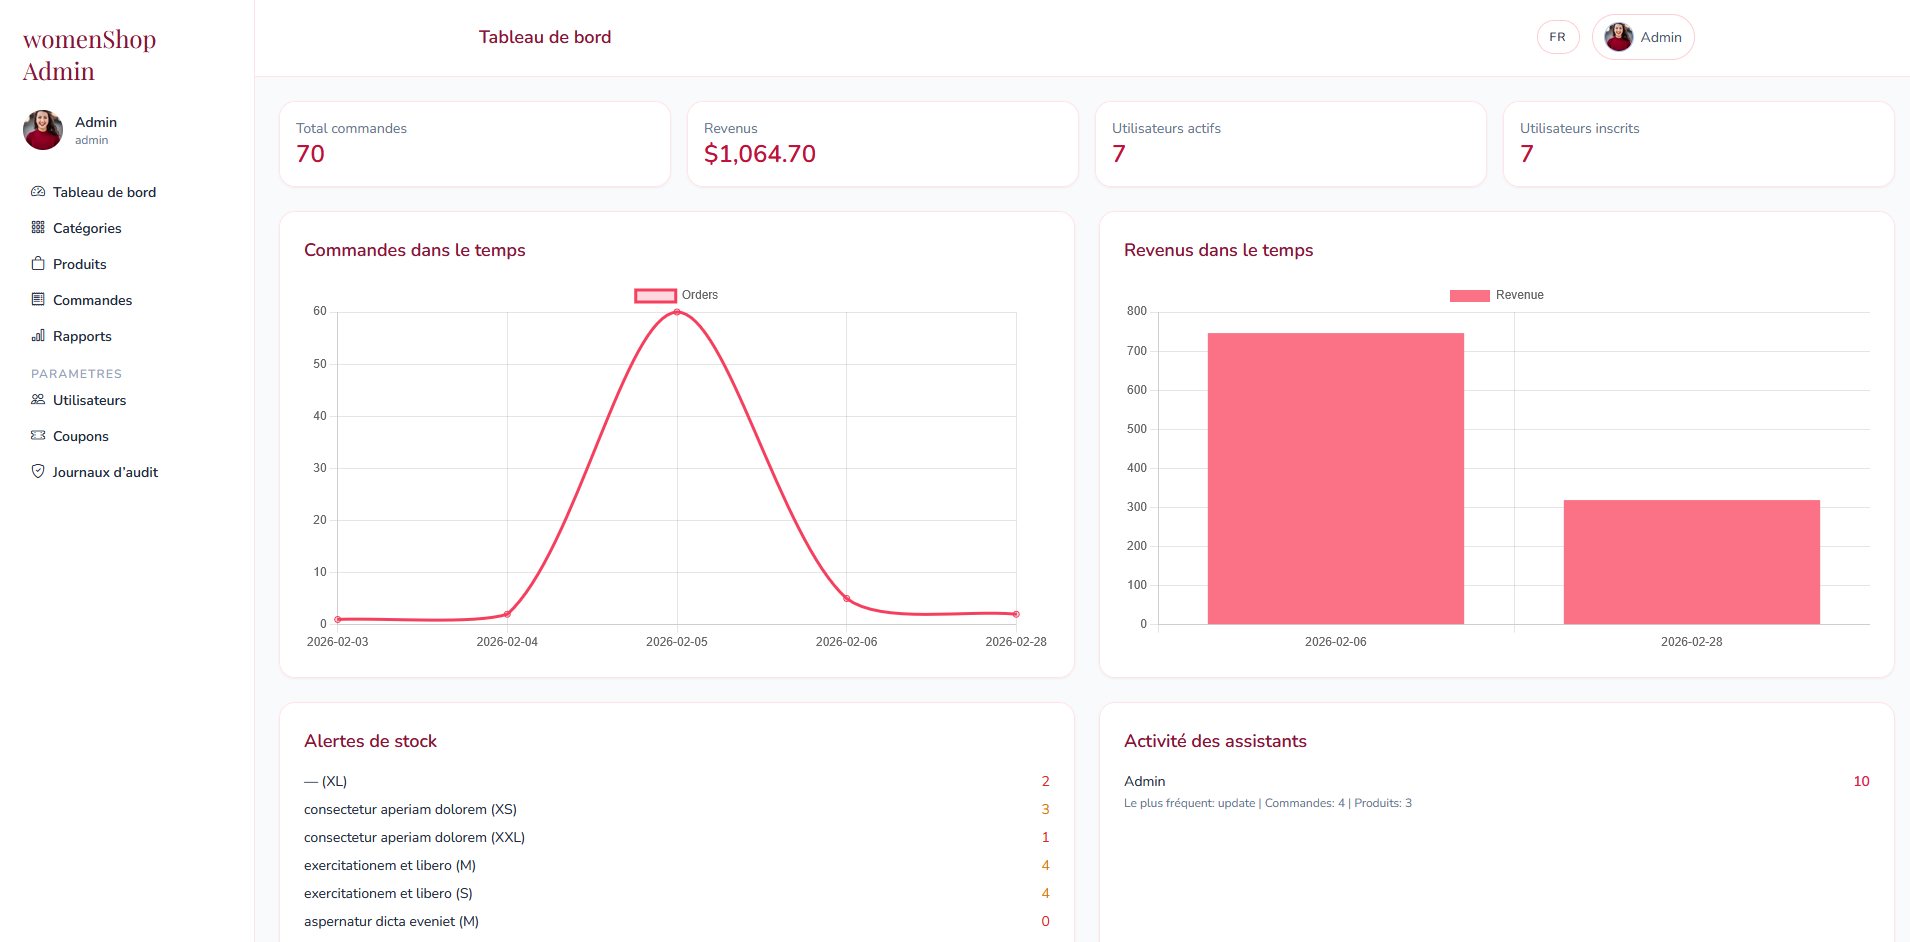Open the Commandes sidebar menu item
This screenshot has height=942, width=1910.
click(x=91, y=300)
